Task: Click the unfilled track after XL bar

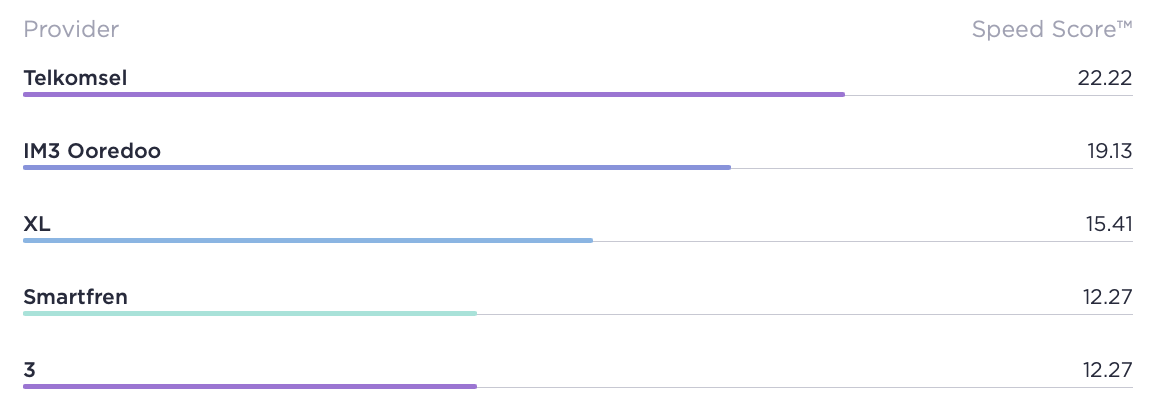Action: click(863, 242)
